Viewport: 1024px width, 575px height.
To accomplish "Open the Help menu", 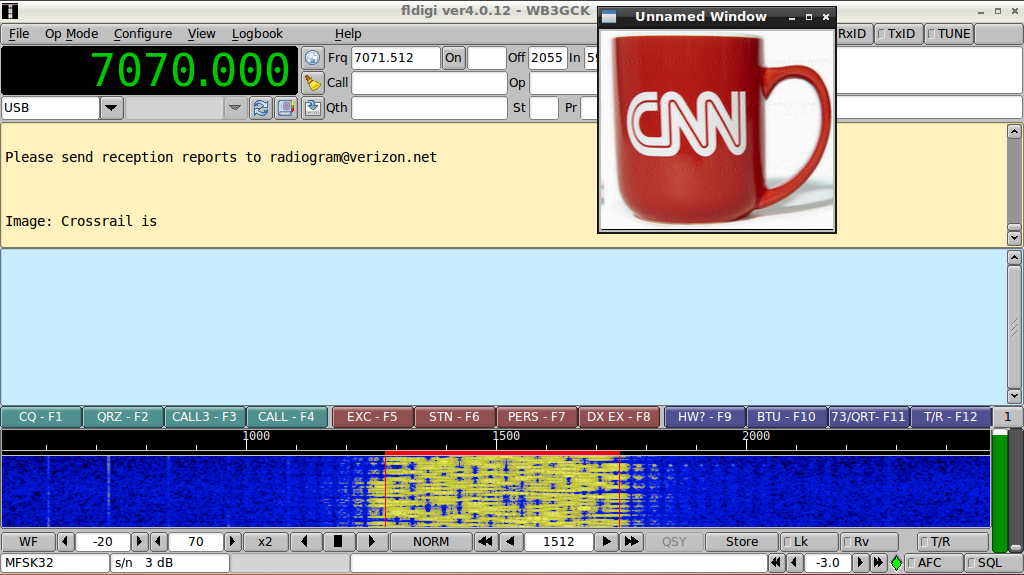I will click(x=348, y=34).
